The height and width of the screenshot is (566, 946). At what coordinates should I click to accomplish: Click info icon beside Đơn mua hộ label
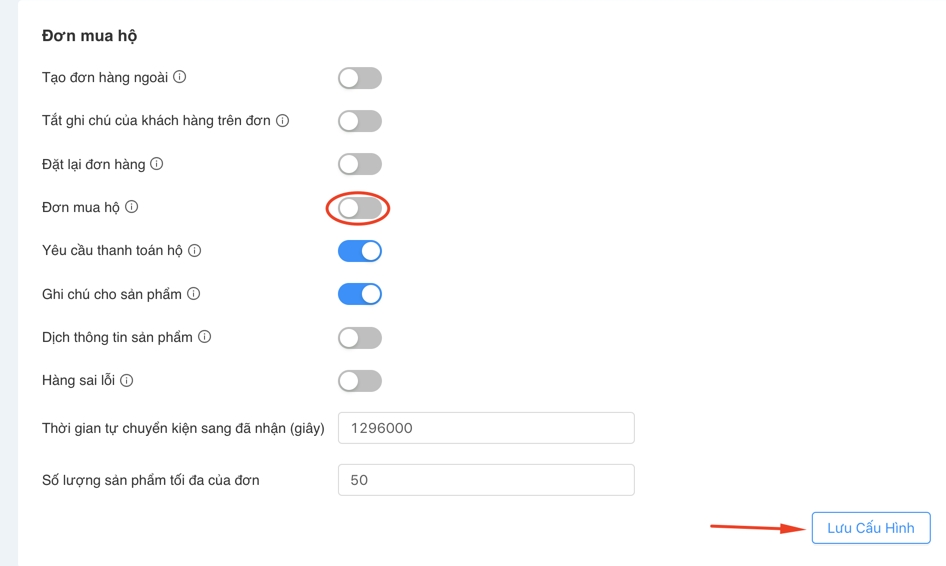pos(132,207)
